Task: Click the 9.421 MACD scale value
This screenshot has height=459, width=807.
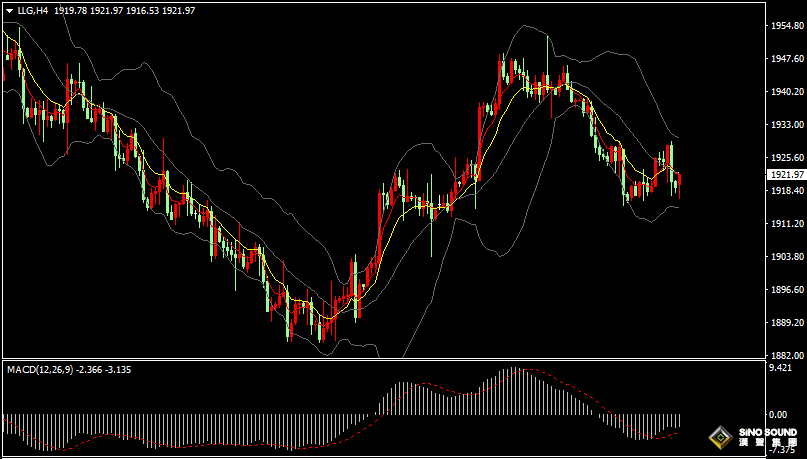Action: tap(779, 368)
